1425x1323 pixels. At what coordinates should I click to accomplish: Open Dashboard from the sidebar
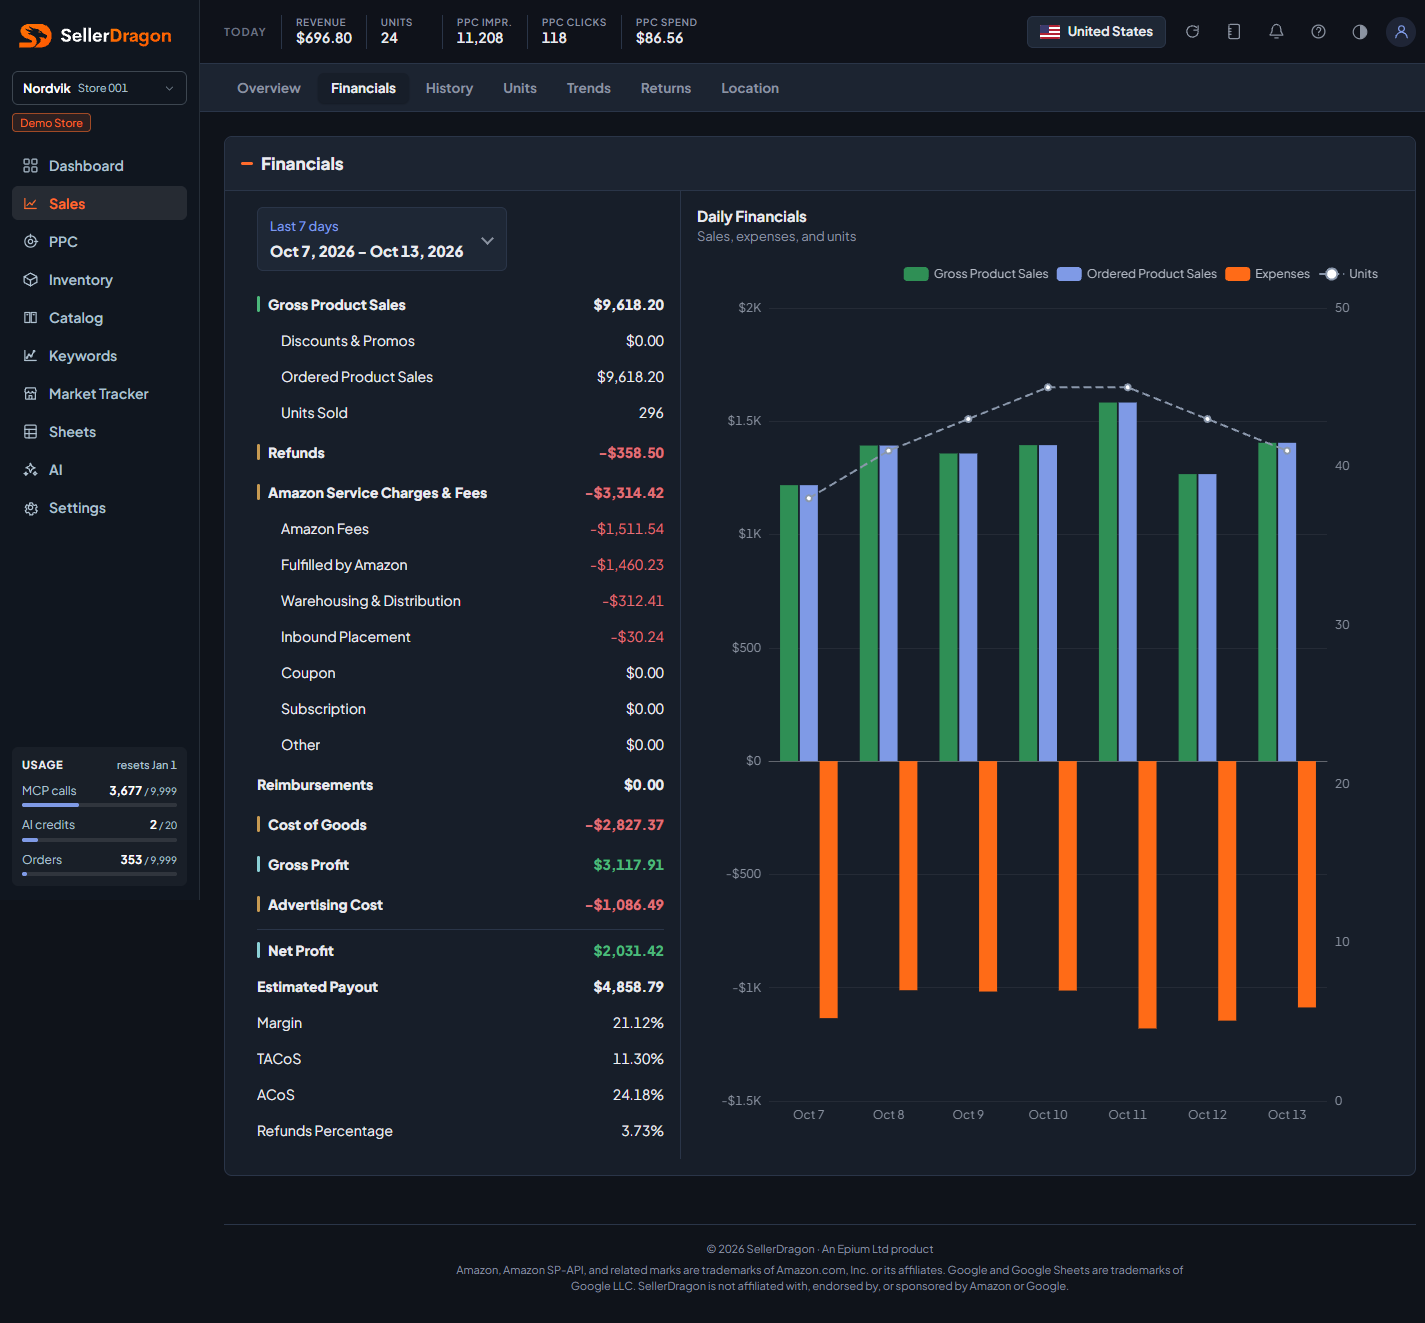[x=99, y=166]
